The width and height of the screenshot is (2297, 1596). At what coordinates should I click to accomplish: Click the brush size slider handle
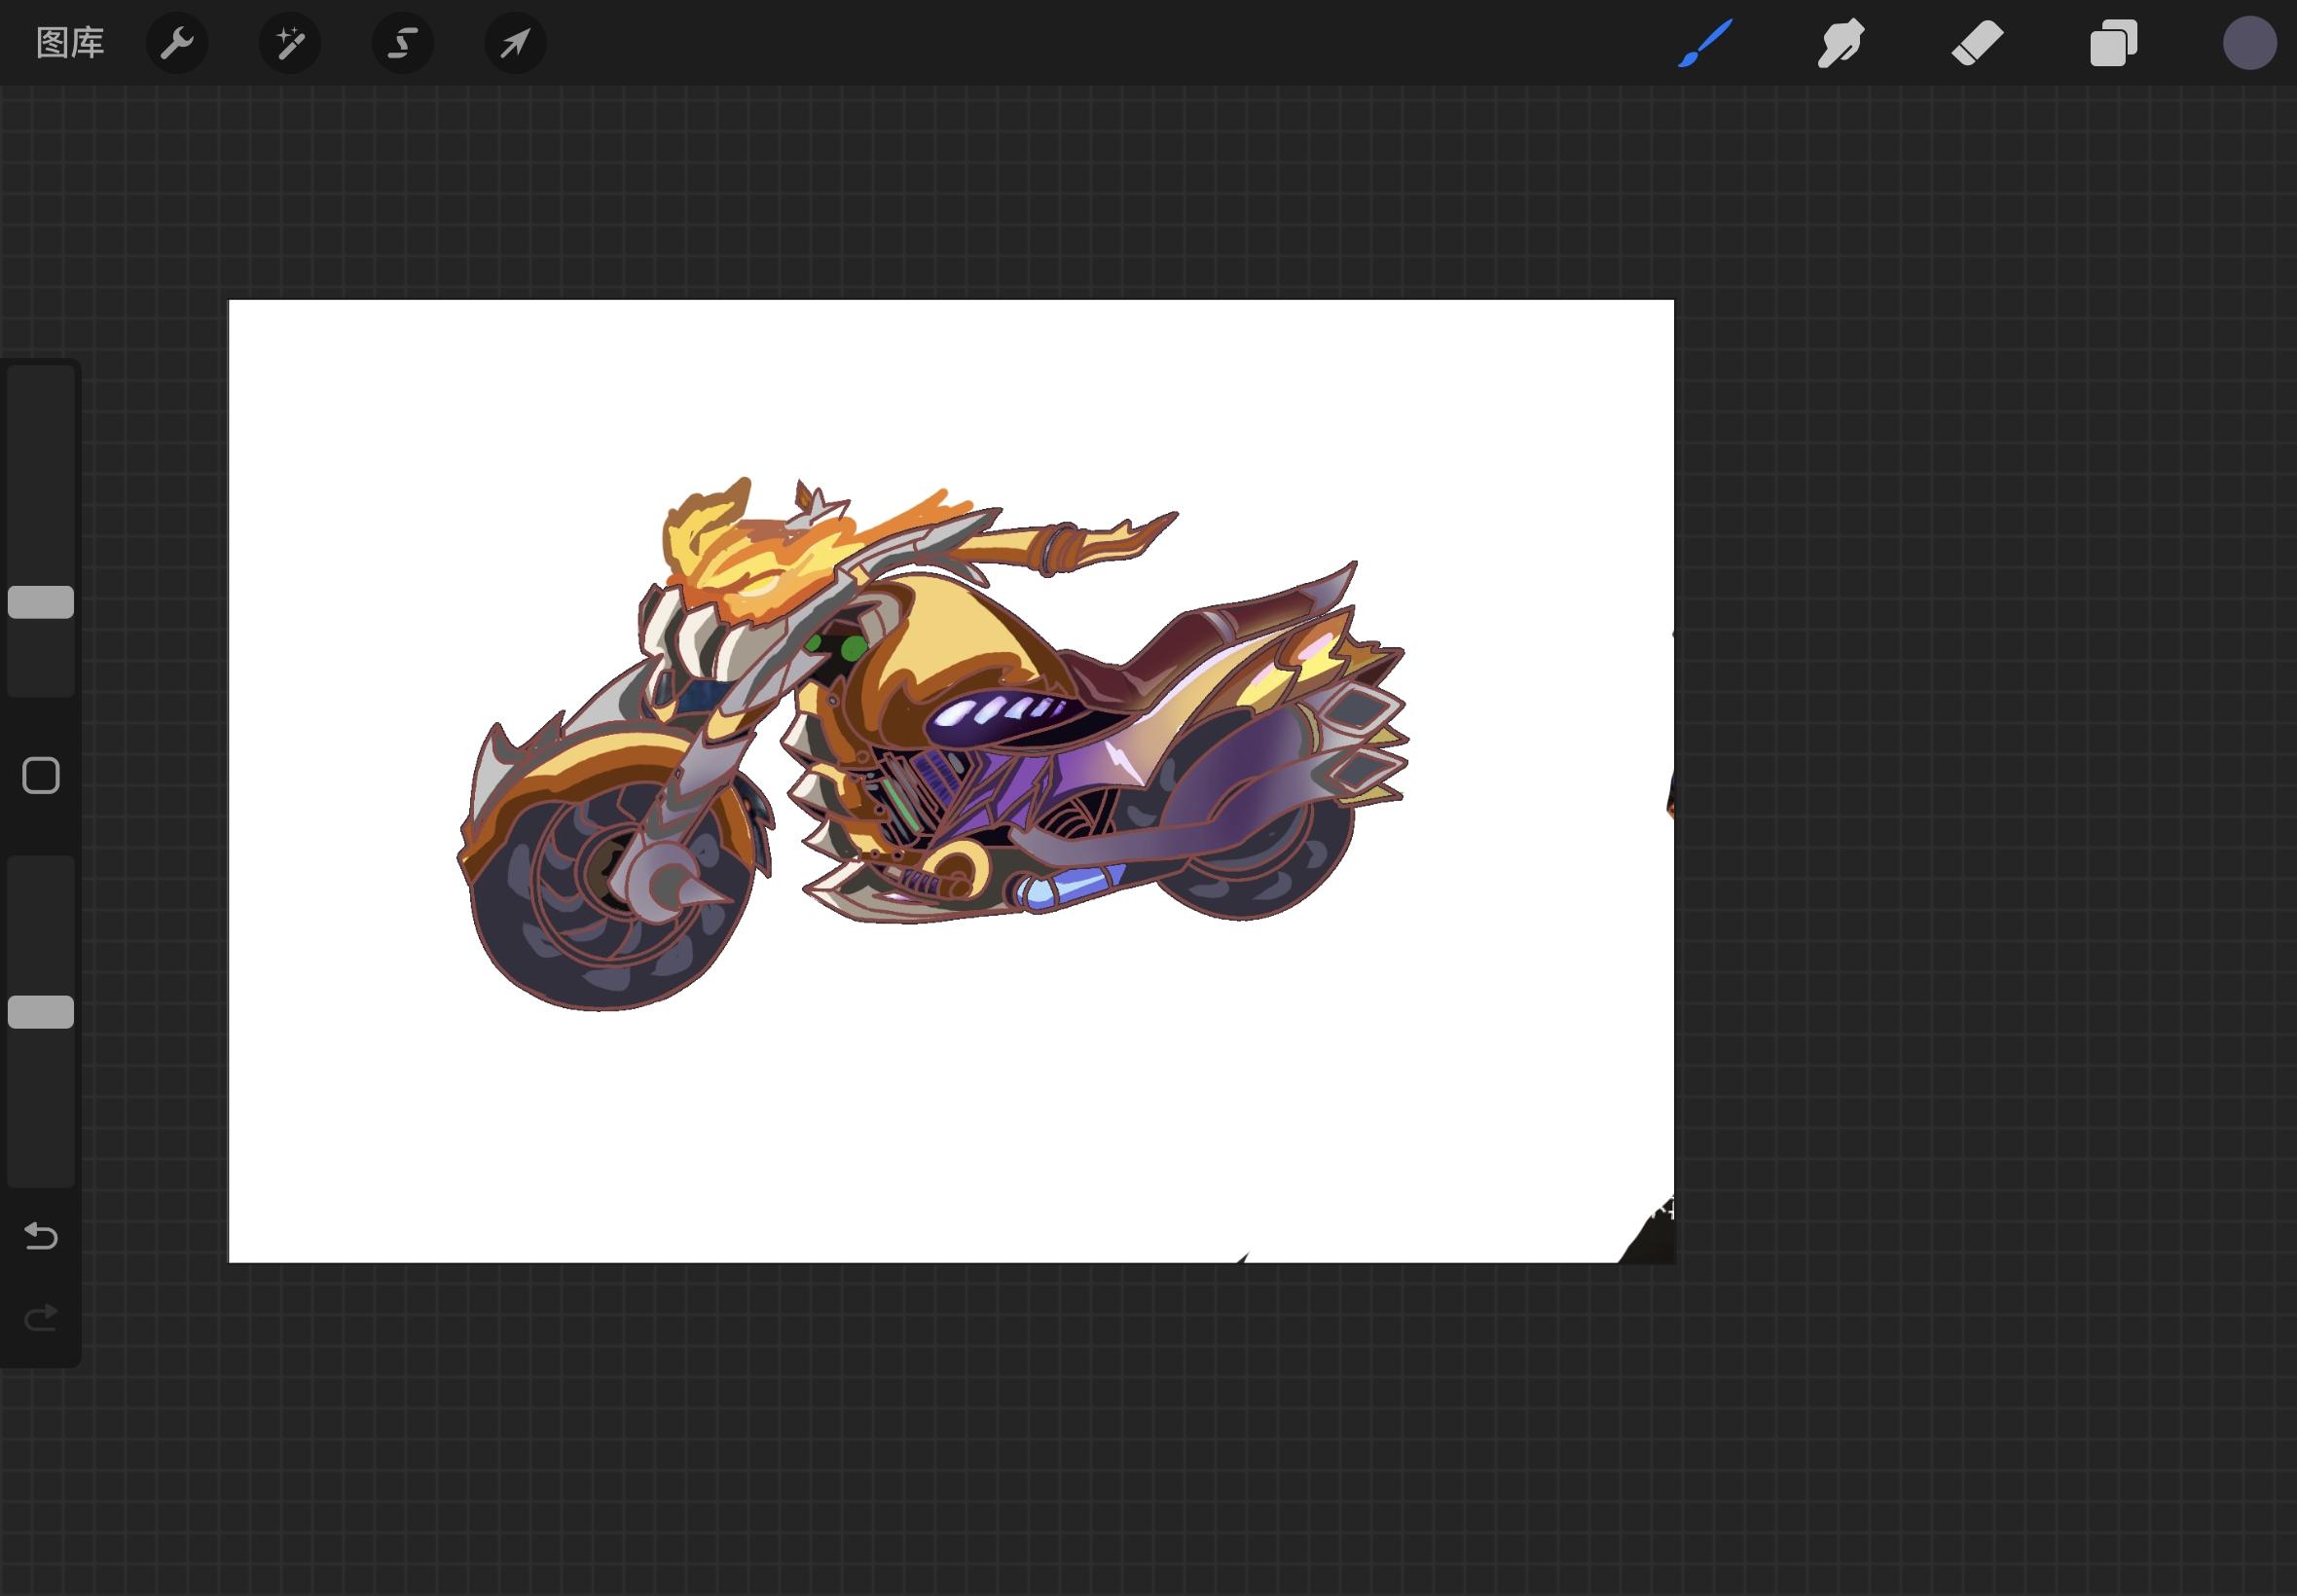(41, 602)
